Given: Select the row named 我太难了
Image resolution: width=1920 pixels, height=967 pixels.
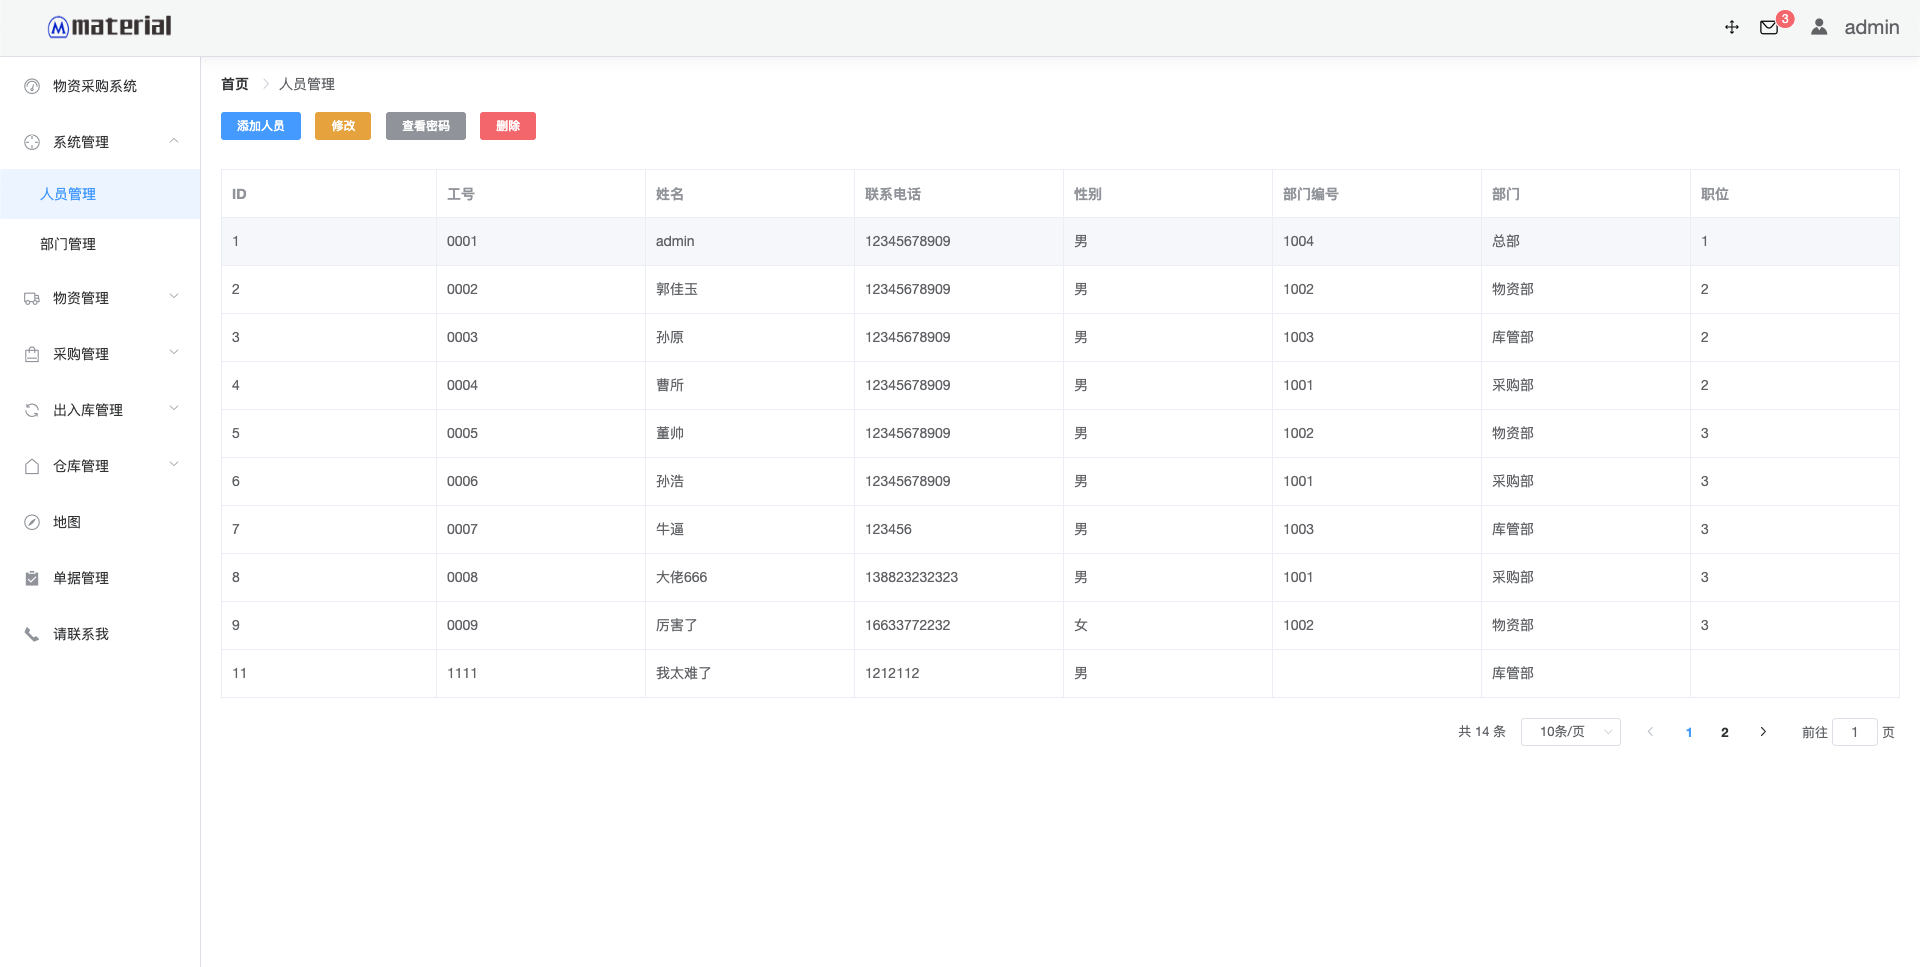Looking at the screenshot, I should [1060, 673].
